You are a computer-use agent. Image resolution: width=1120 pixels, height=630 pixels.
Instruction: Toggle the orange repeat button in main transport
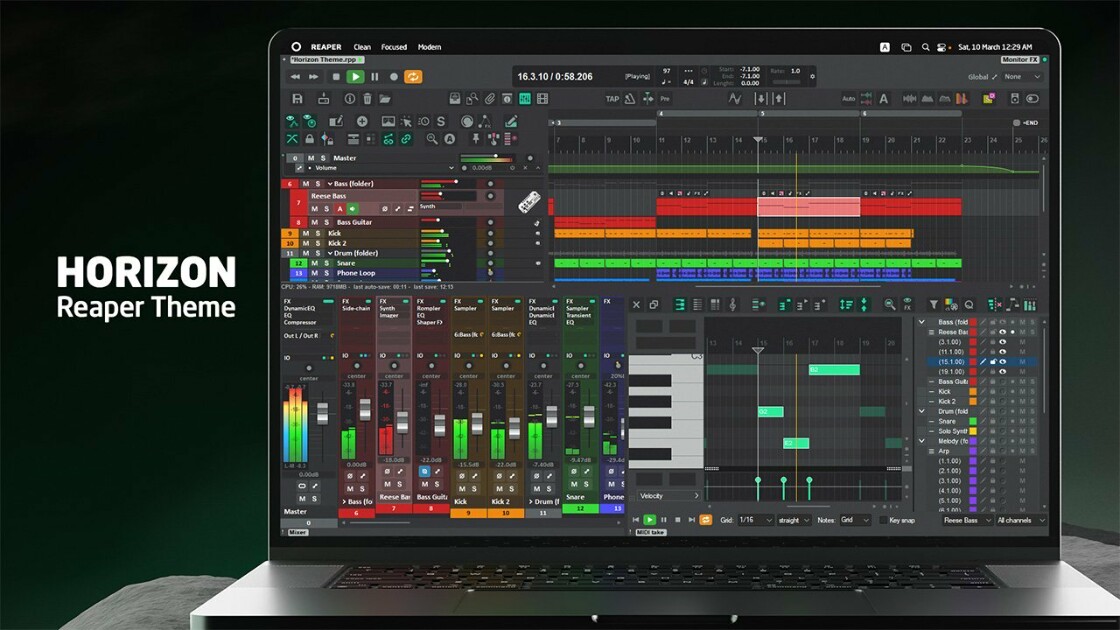tap(413, 76)
